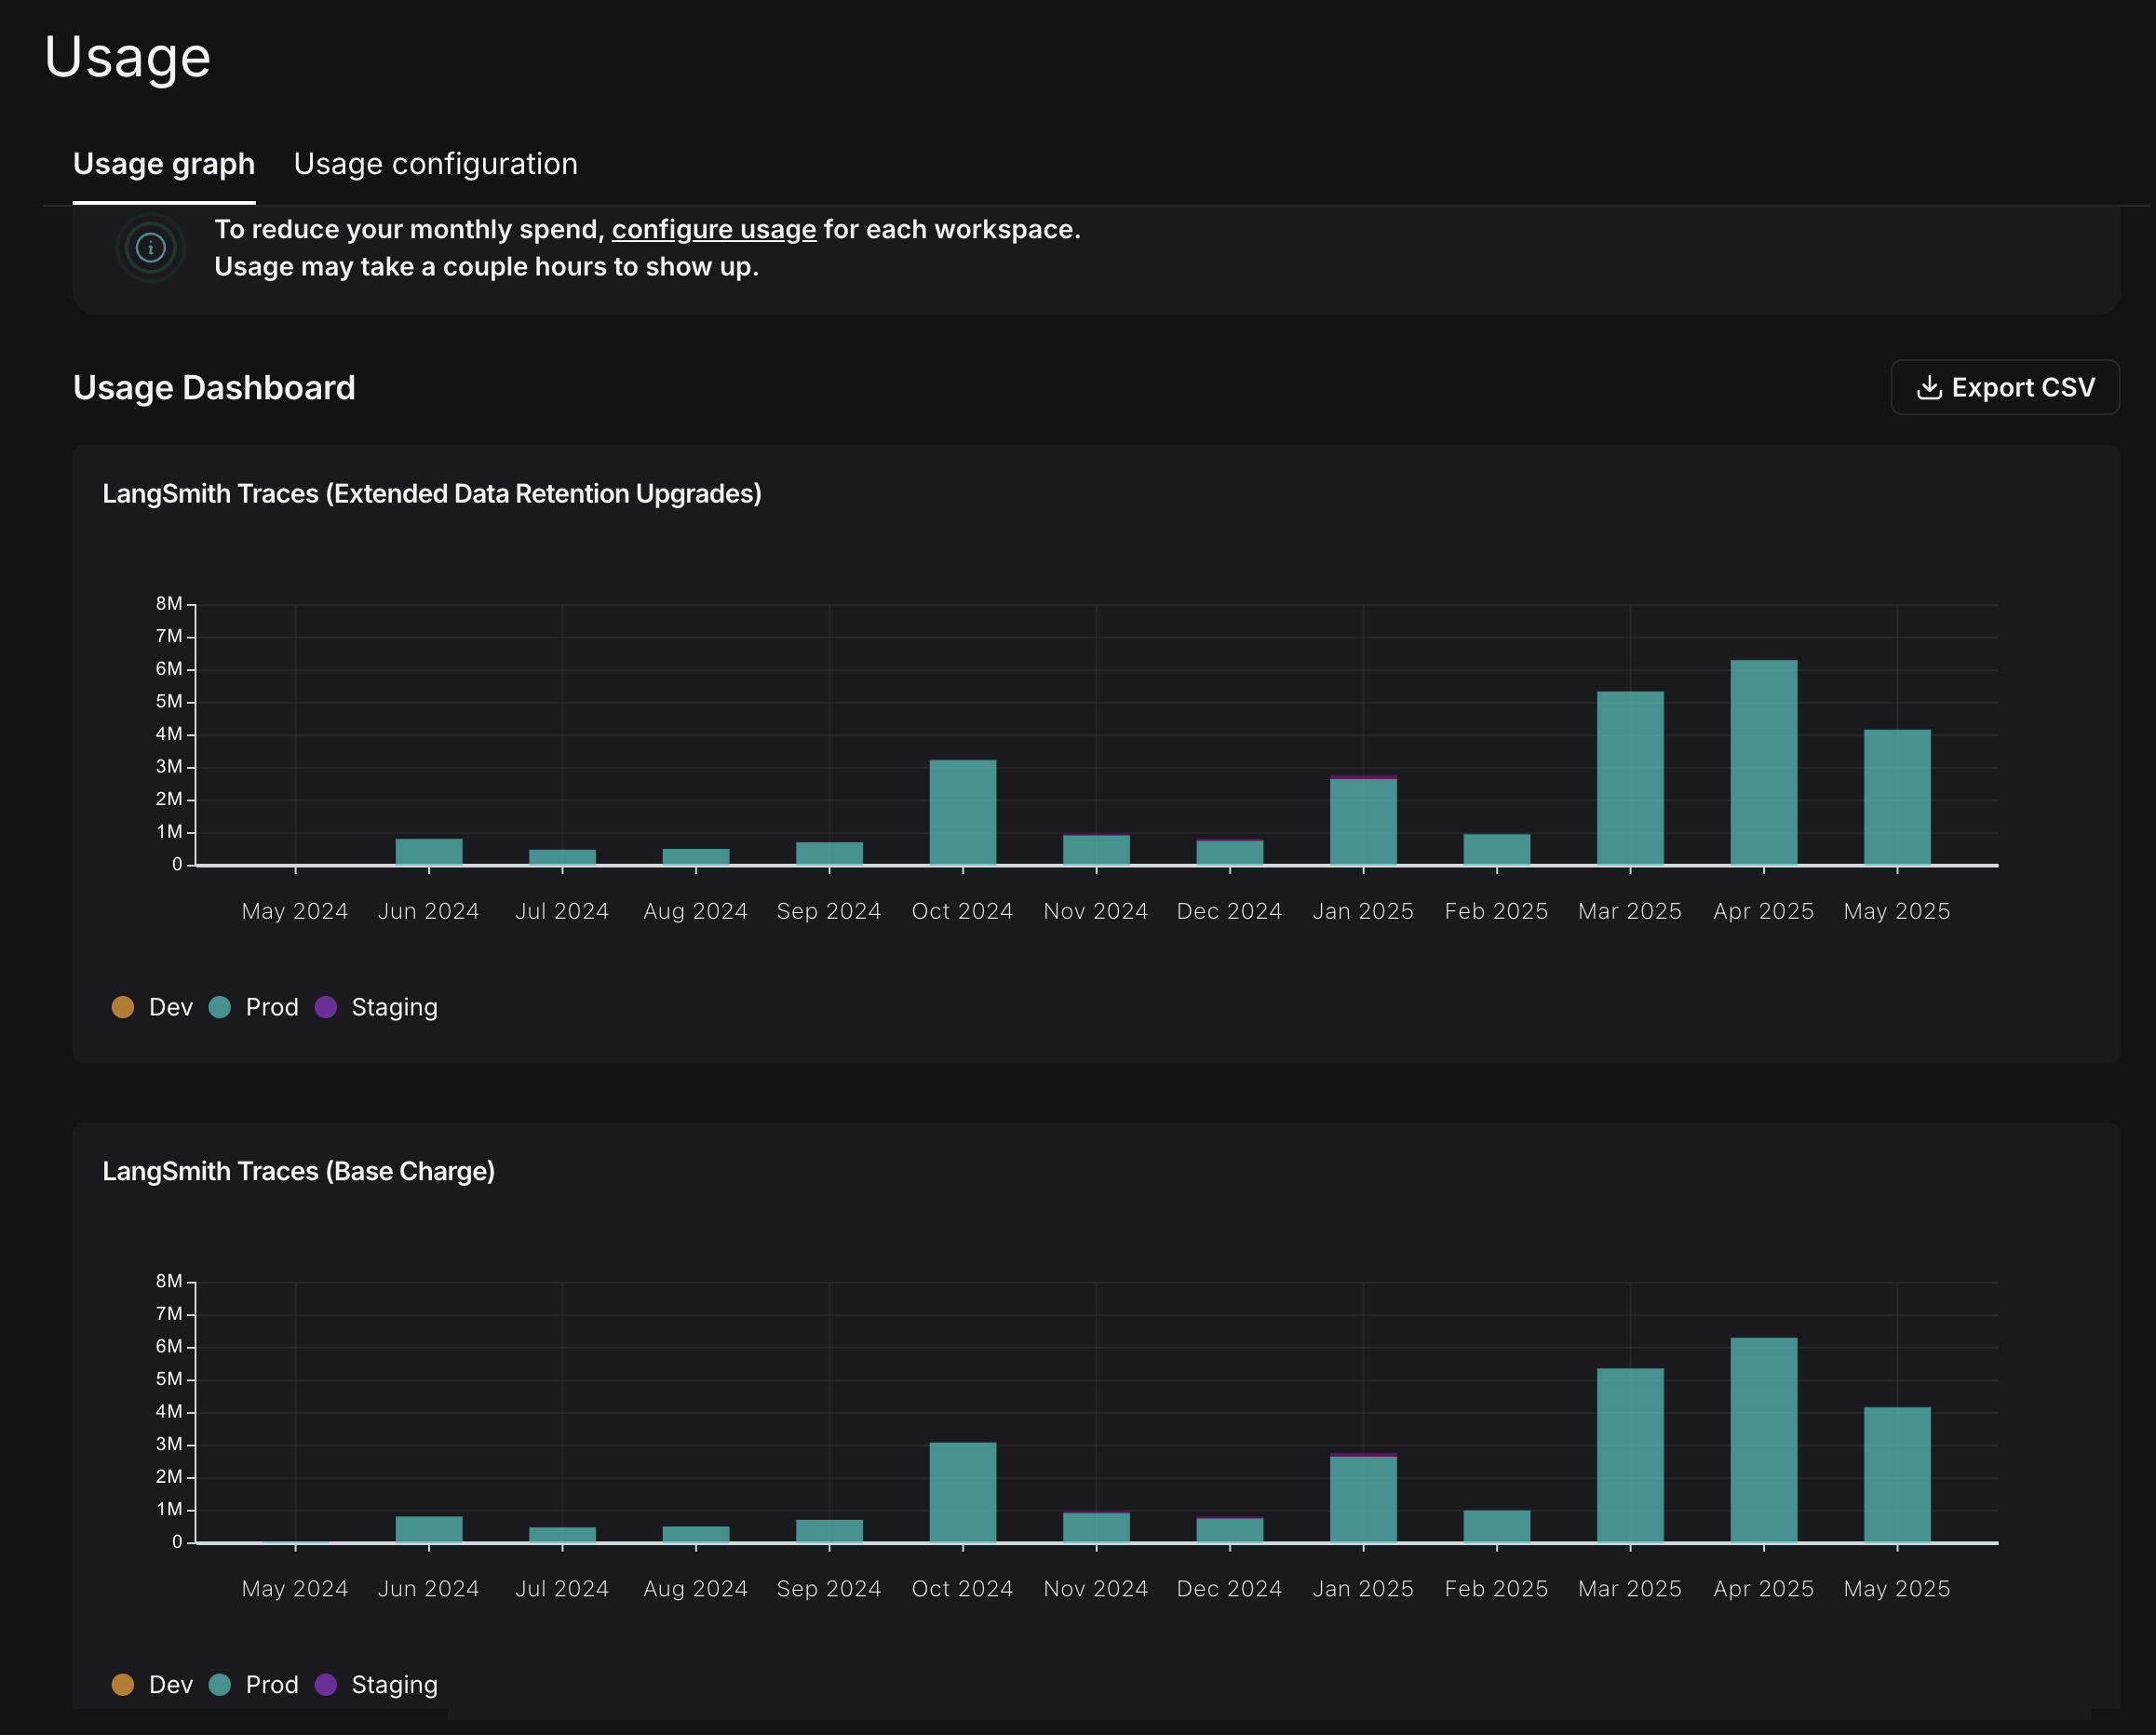Image resolution: width=2156 pixels, height=1735 pixels.
Task: Click Apr 2025 bar in Extended Retention chart
Action: [x=1763, y=763]
